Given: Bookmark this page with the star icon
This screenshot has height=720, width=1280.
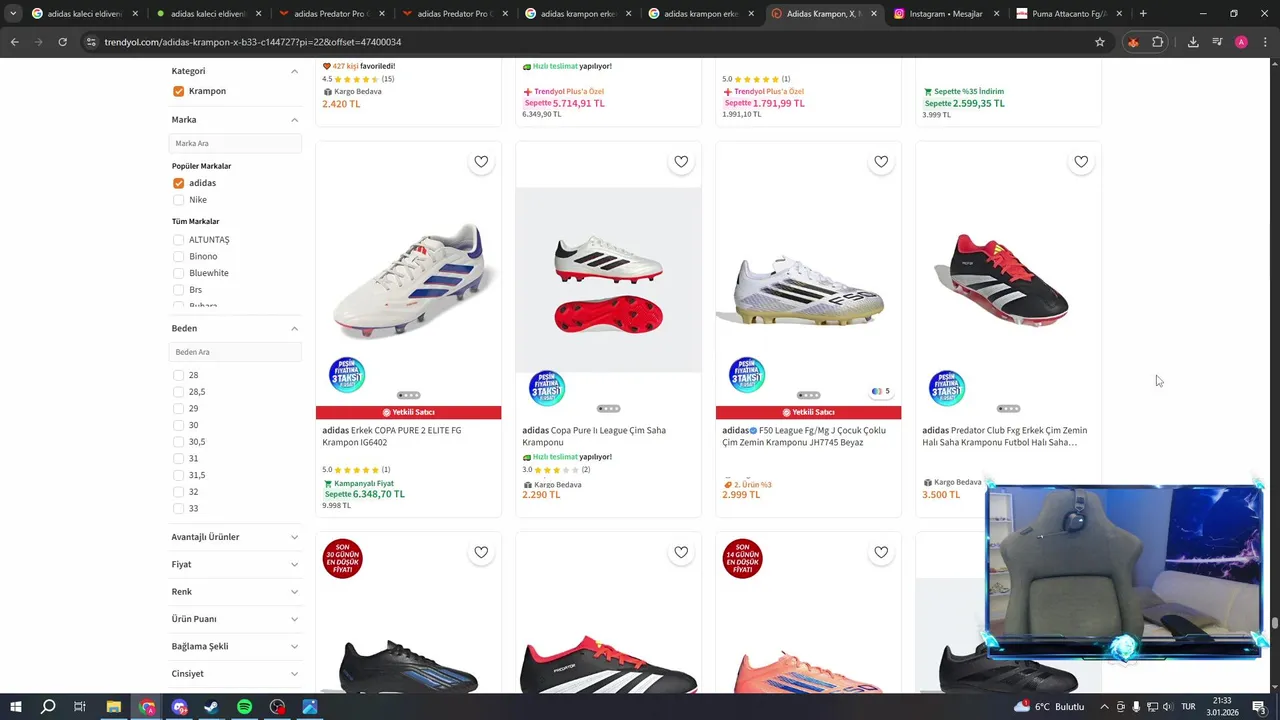Looking at the screenshot, I should 1100,42.
